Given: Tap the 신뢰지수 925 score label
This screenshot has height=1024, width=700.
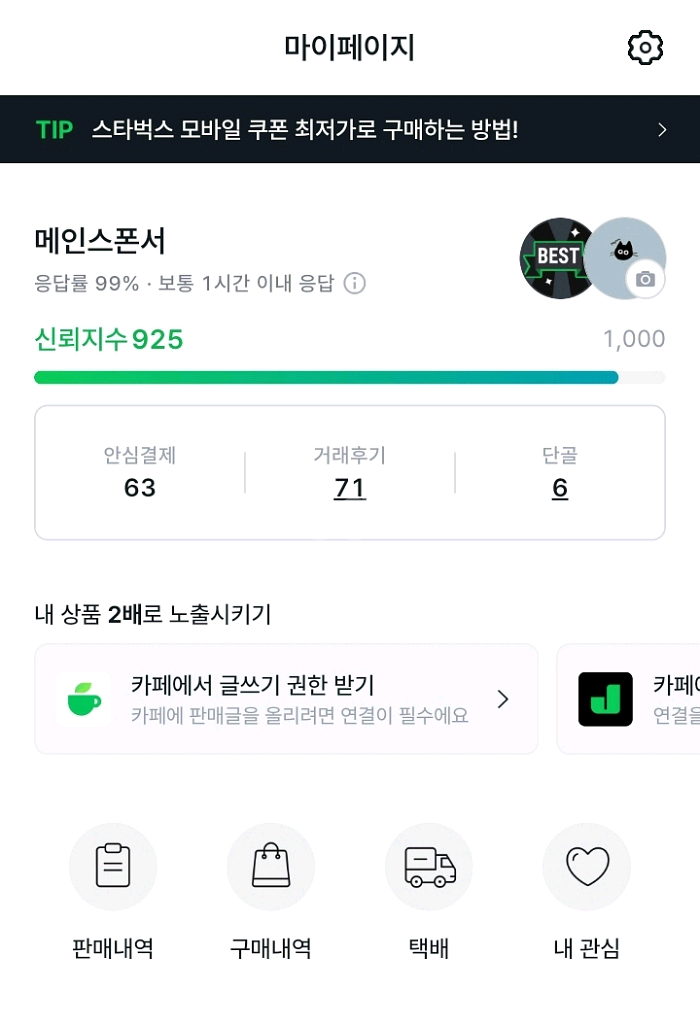Looking at the screenshot, I should coord(109,340).
